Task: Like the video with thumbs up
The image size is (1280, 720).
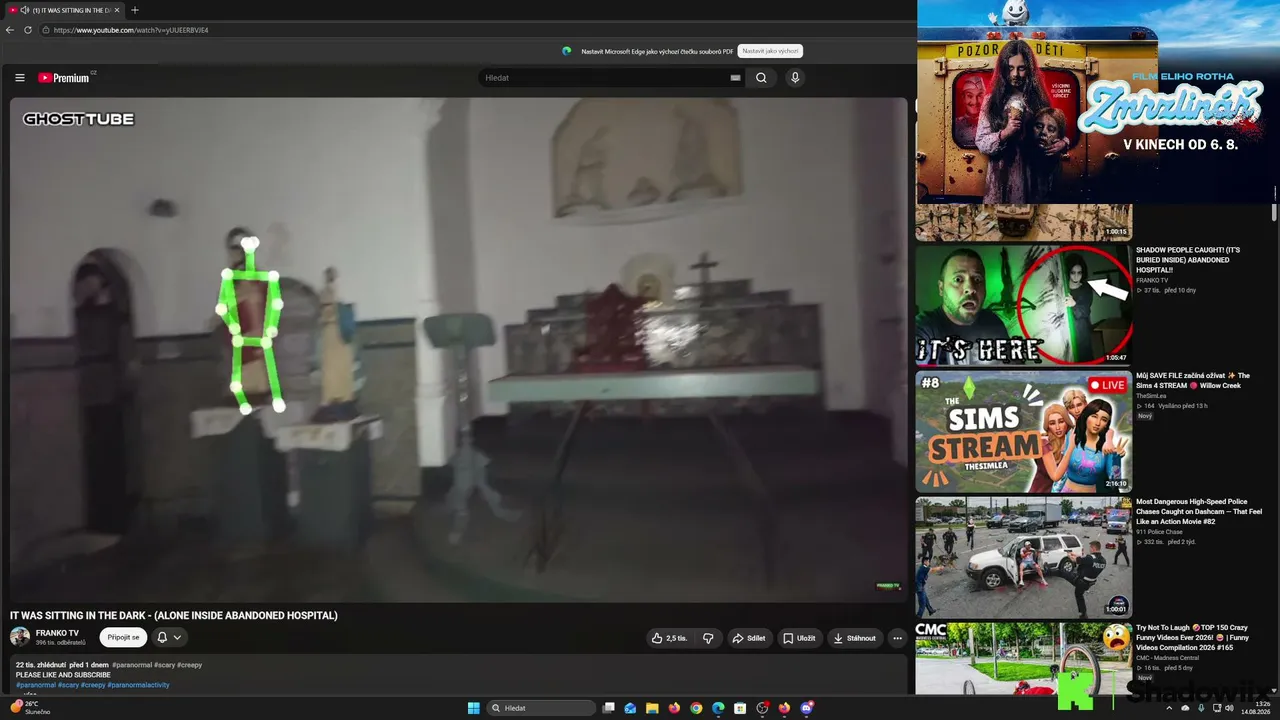Action: [670, 638]
